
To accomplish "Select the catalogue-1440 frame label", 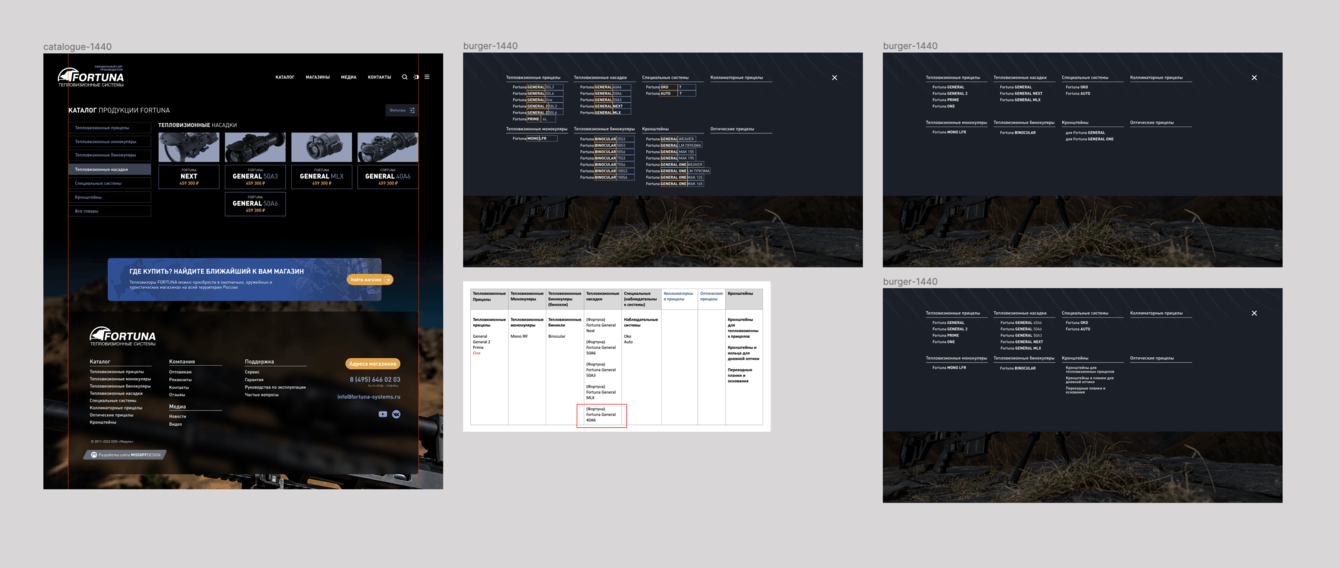I will pyautogui.click(x=78, y=47).
